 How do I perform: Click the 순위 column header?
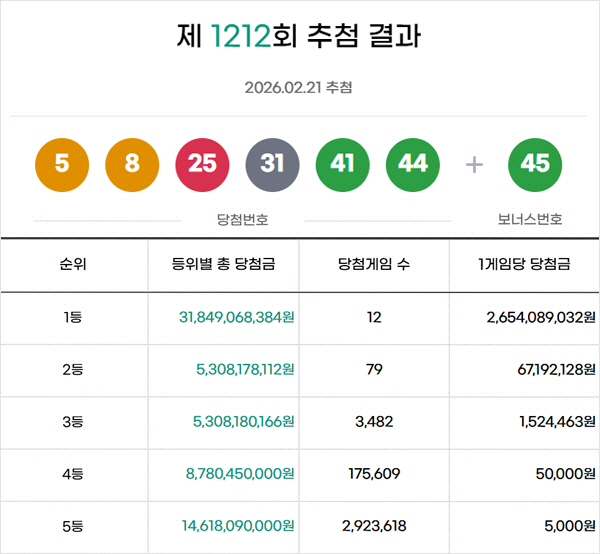tap(73, 265)
